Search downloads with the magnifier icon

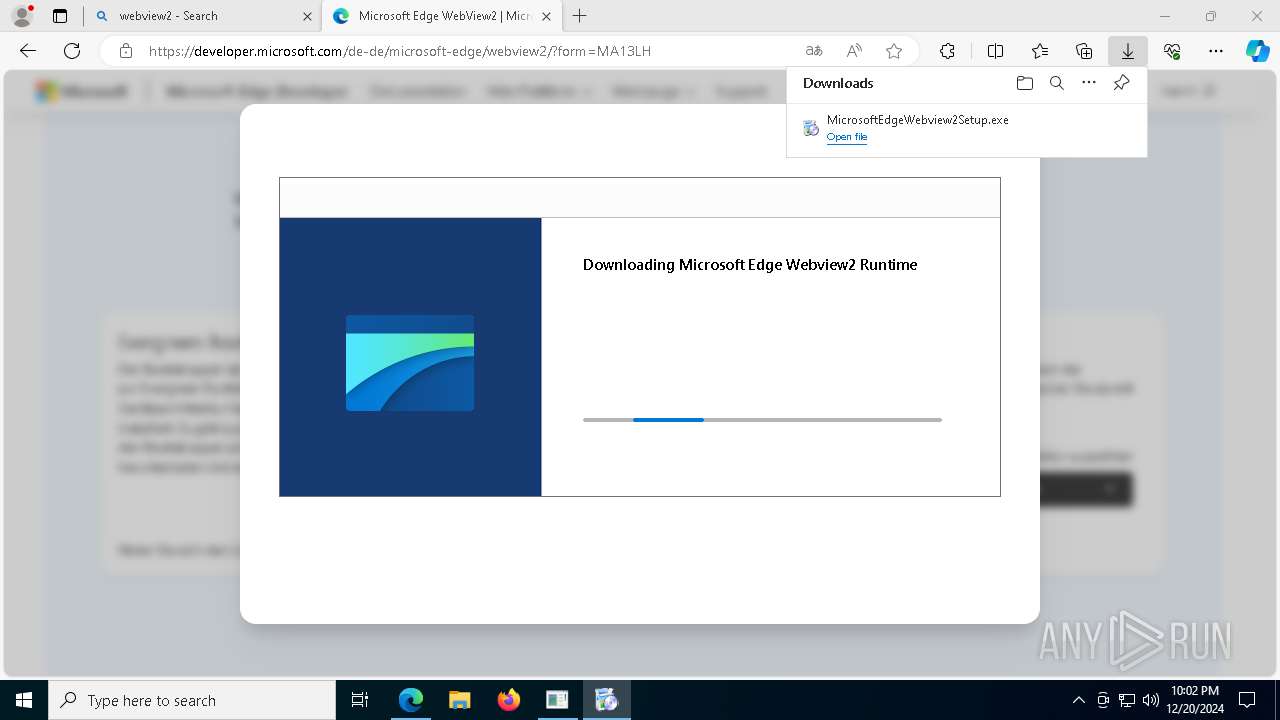click(1056, 83)
